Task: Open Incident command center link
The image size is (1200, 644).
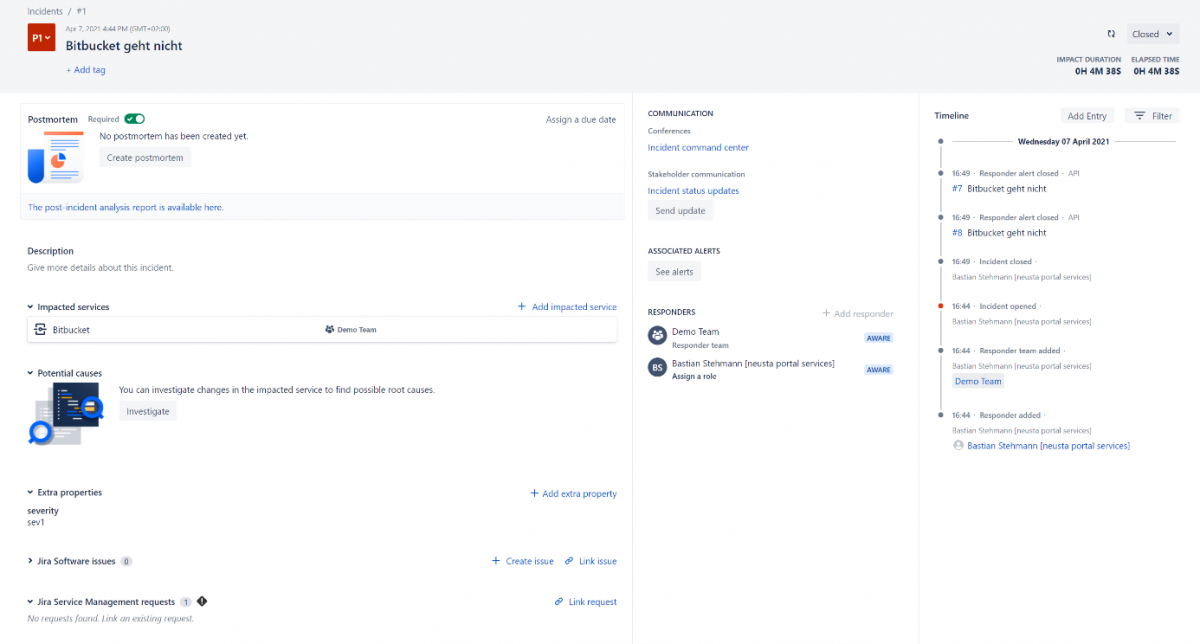Action: tap(698, 148)
